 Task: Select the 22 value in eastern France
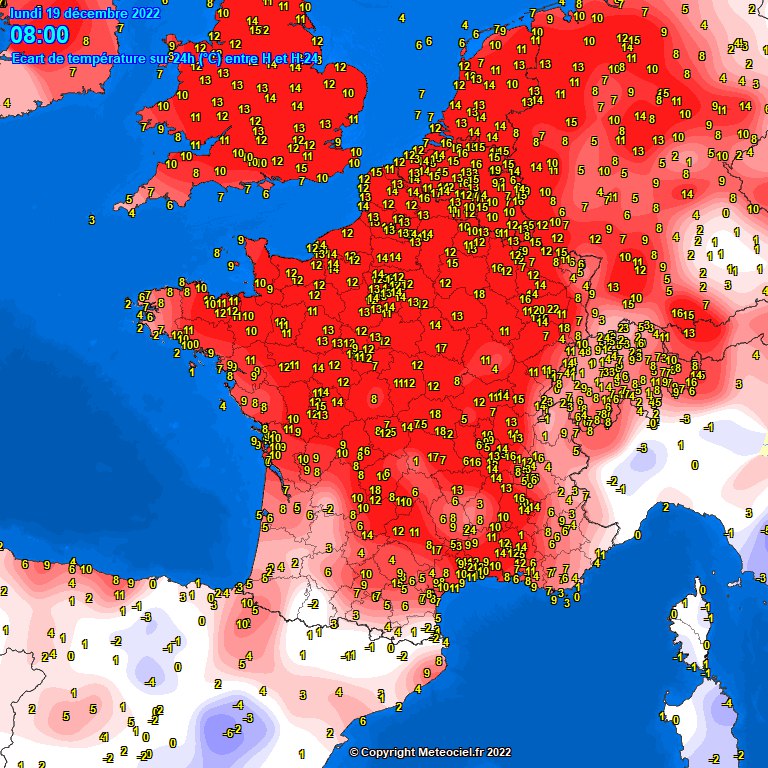coord(553,310)
